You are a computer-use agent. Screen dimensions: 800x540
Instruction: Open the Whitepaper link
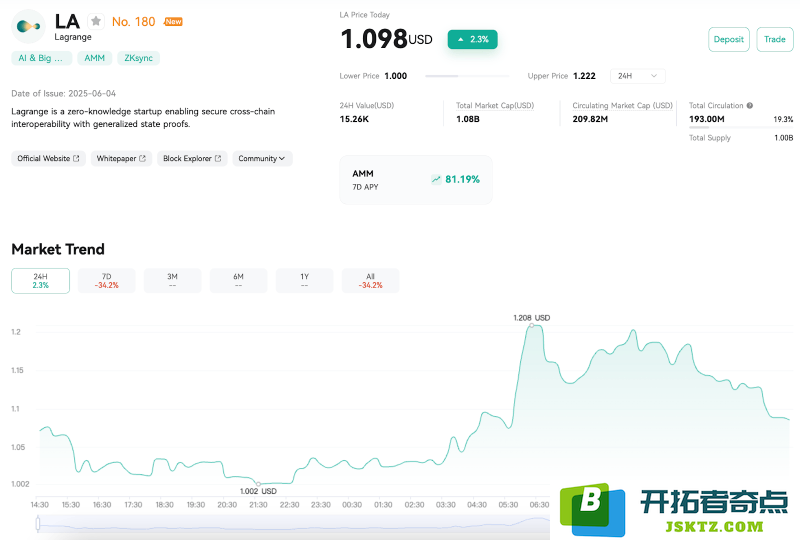click(121, 158)
